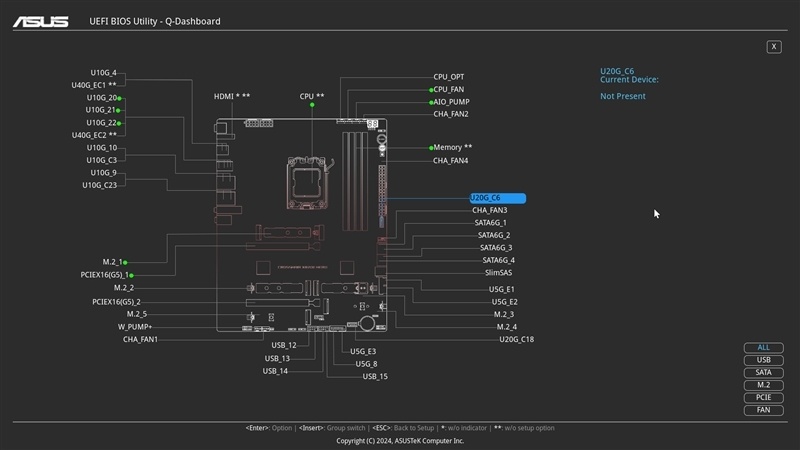The height and width of the screenshot is (450, 800).
Task: Select the U20G_C18 label
Action: pyautogui.click(x=516, y=339)
